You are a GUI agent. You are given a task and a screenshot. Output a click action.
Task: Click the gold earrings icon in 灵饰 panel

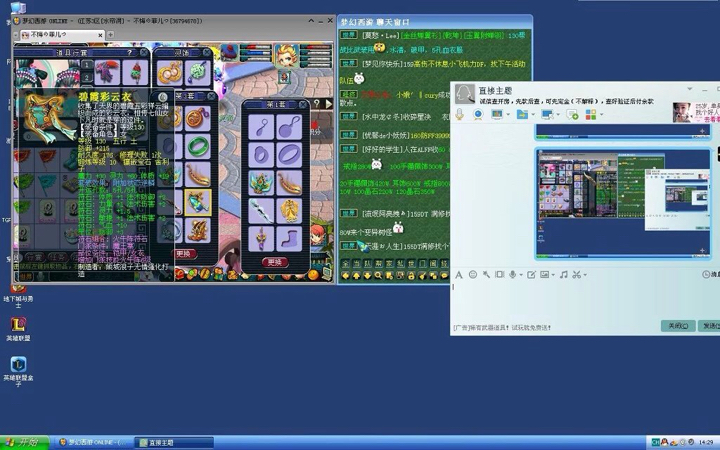point(169,73)
